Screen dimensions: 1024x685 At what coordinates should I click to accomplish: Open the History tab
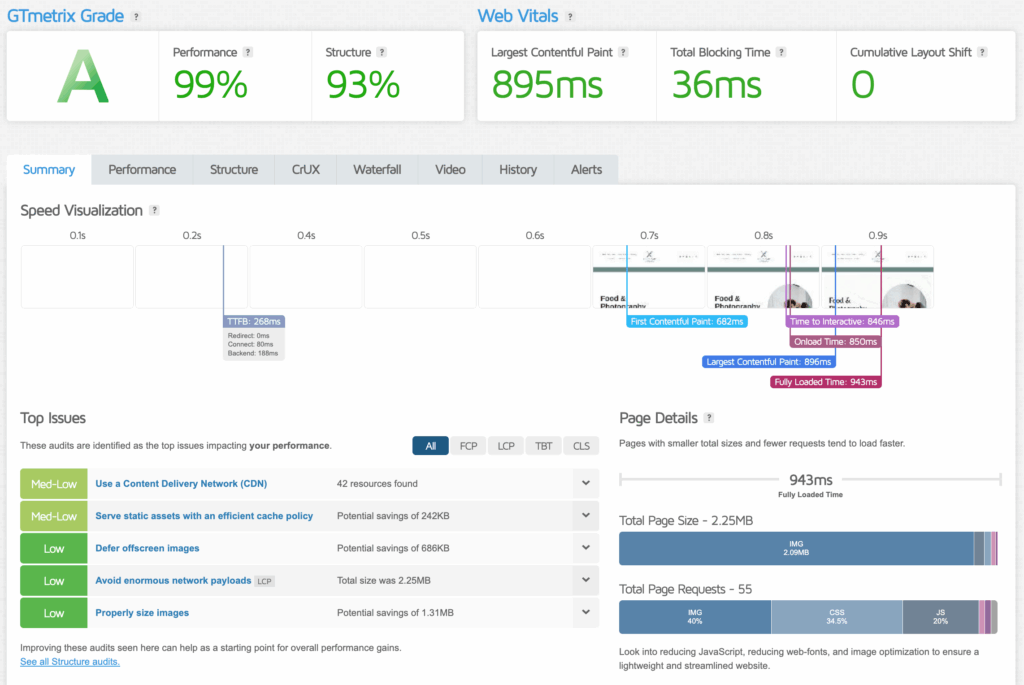pos(517,169)
